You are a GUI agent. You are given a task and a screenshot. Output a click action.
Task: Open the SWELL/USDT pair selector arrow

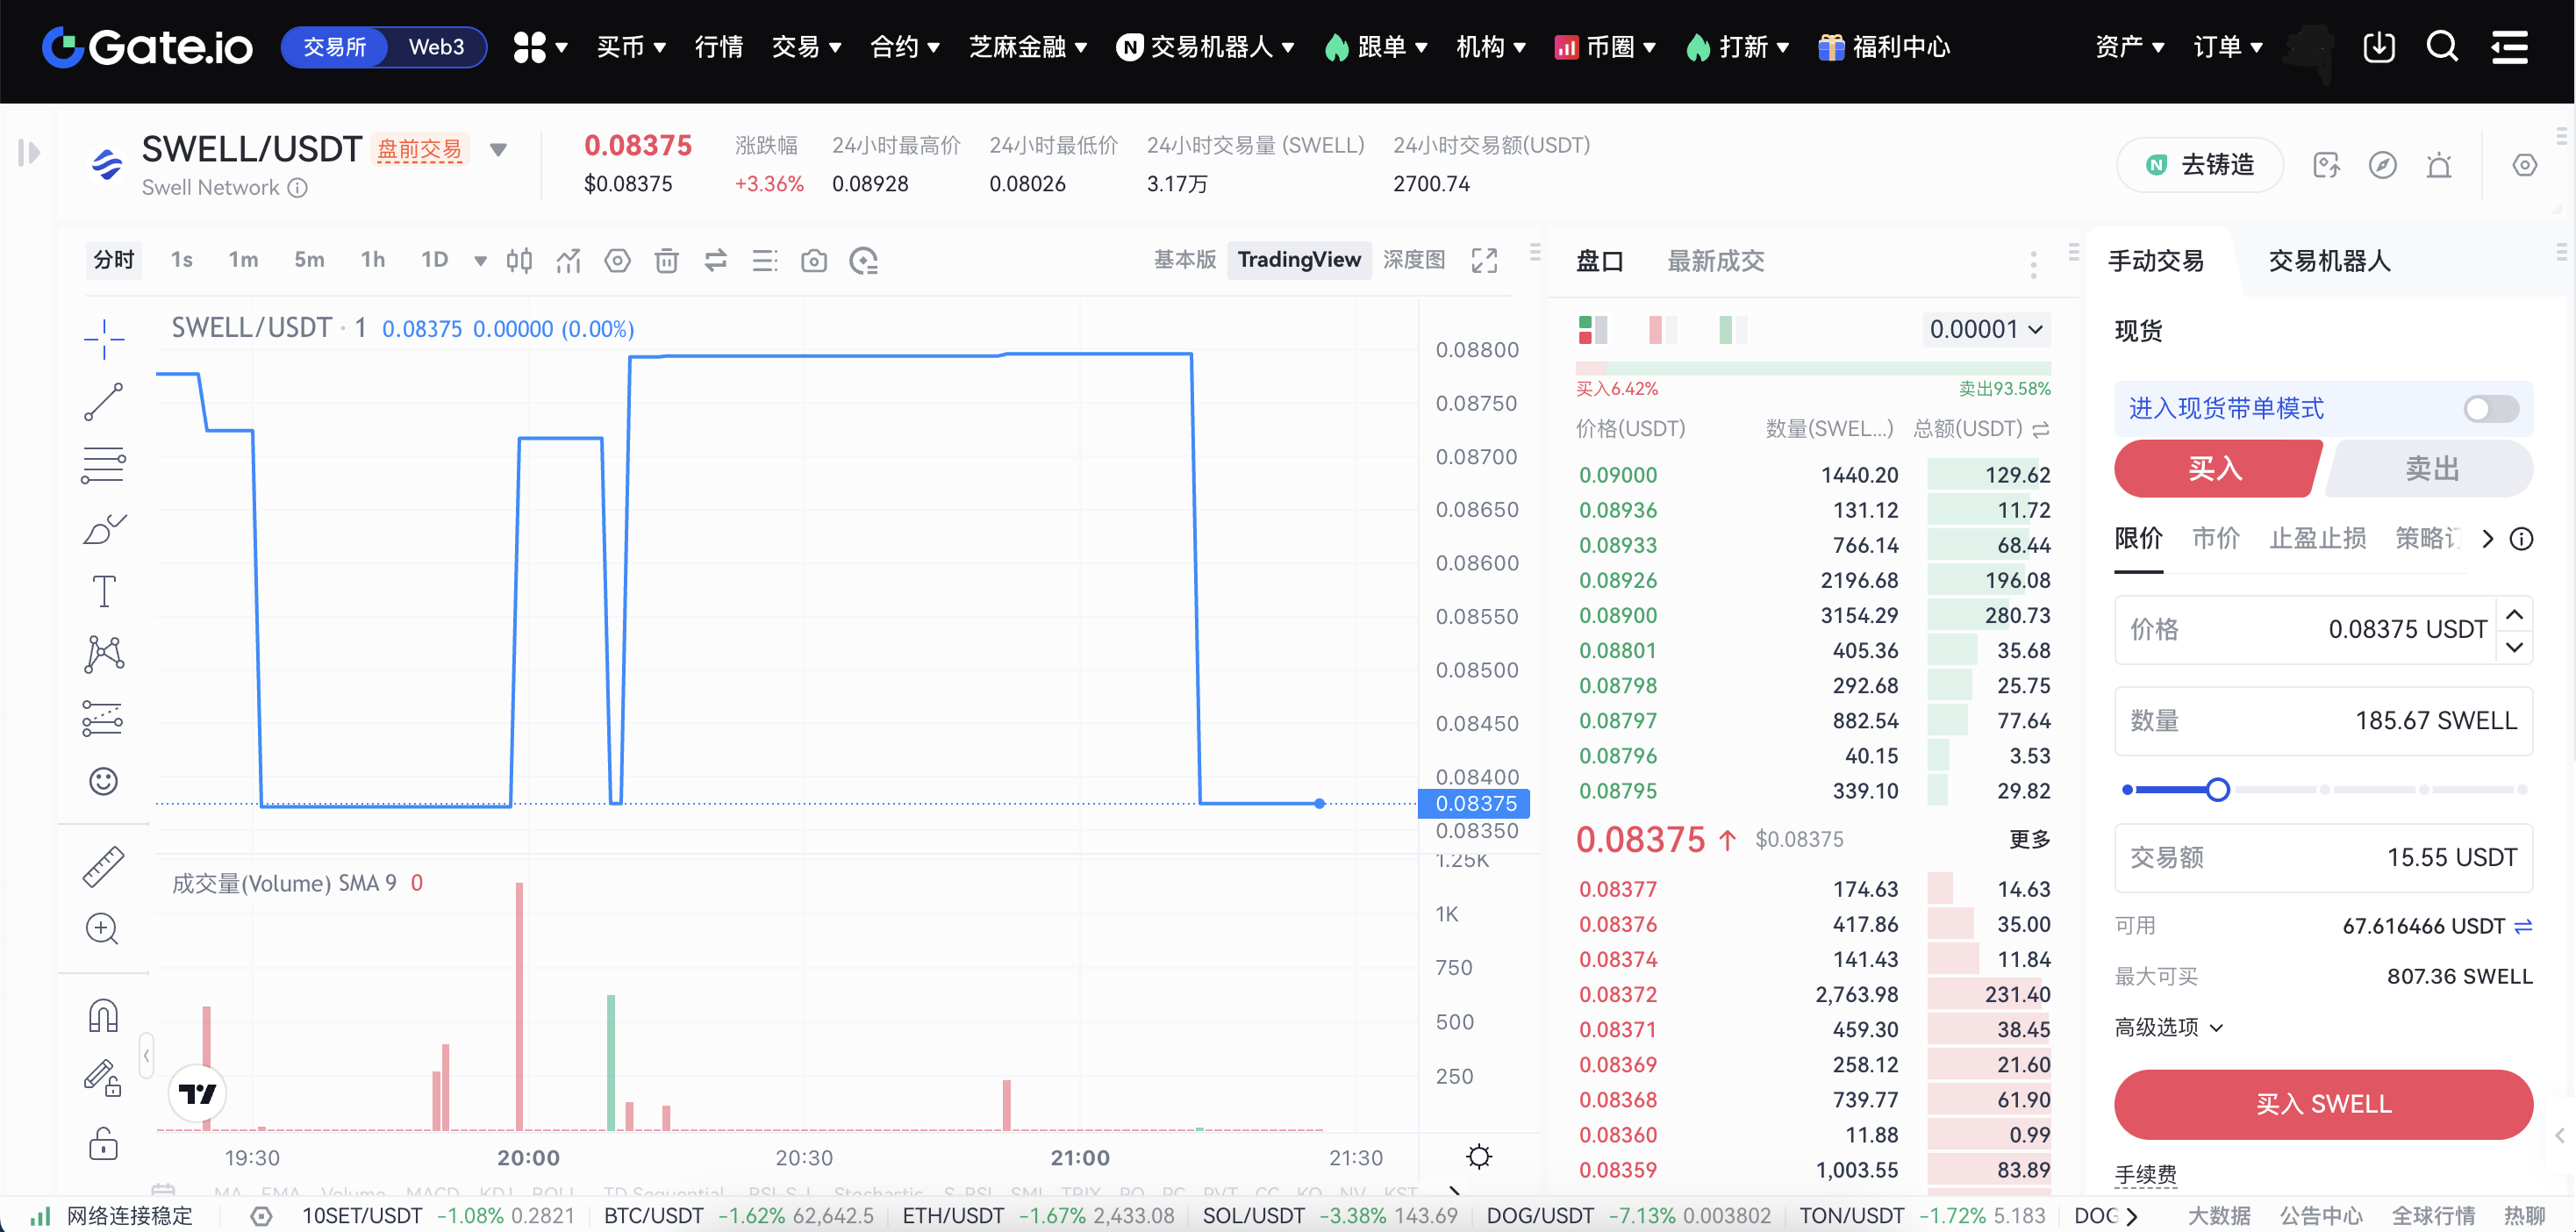[x=498, y=150]
